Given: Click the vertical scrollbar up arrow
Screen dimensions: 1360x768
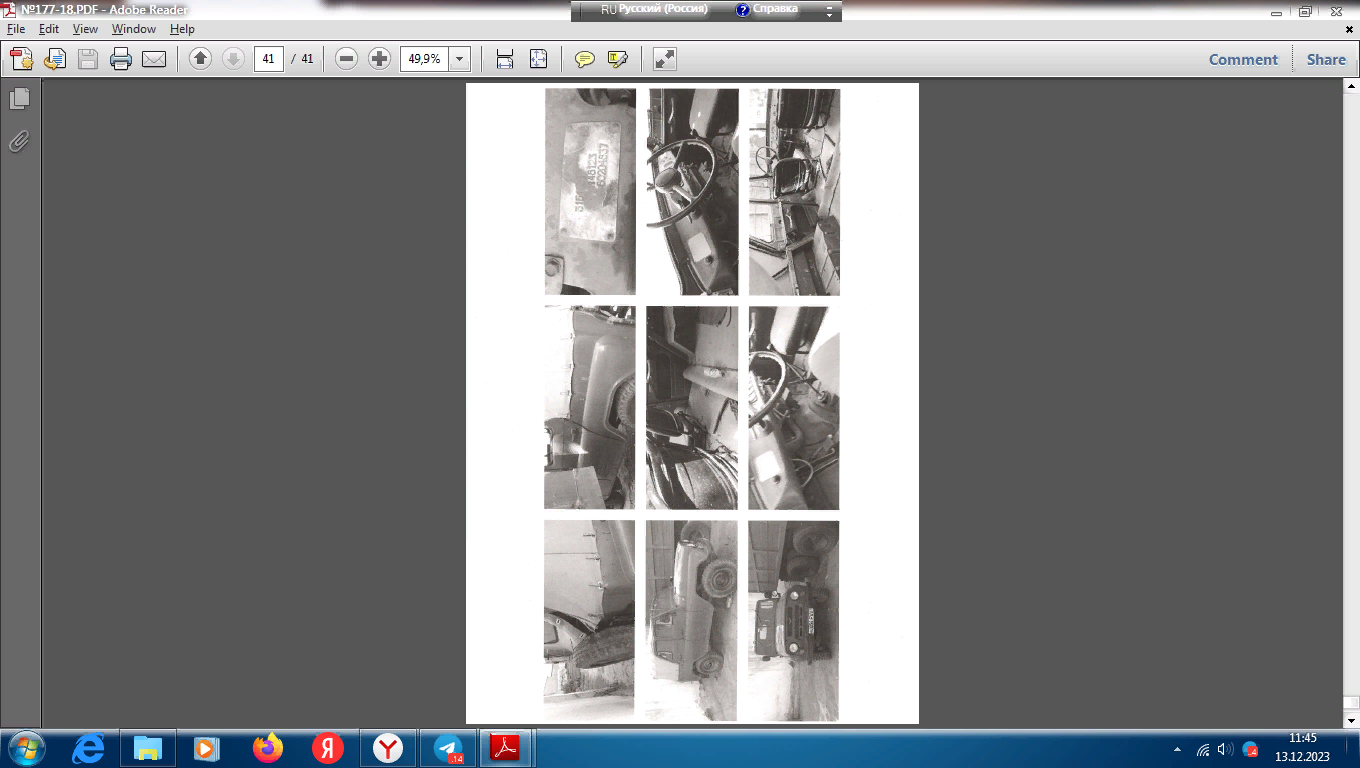Looking at the screenshot, I should tap(1351, 87).
